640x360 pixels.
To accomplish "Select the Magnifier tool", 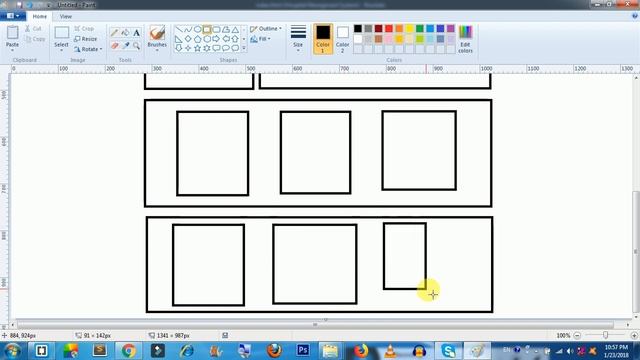I will click(136, 45).
